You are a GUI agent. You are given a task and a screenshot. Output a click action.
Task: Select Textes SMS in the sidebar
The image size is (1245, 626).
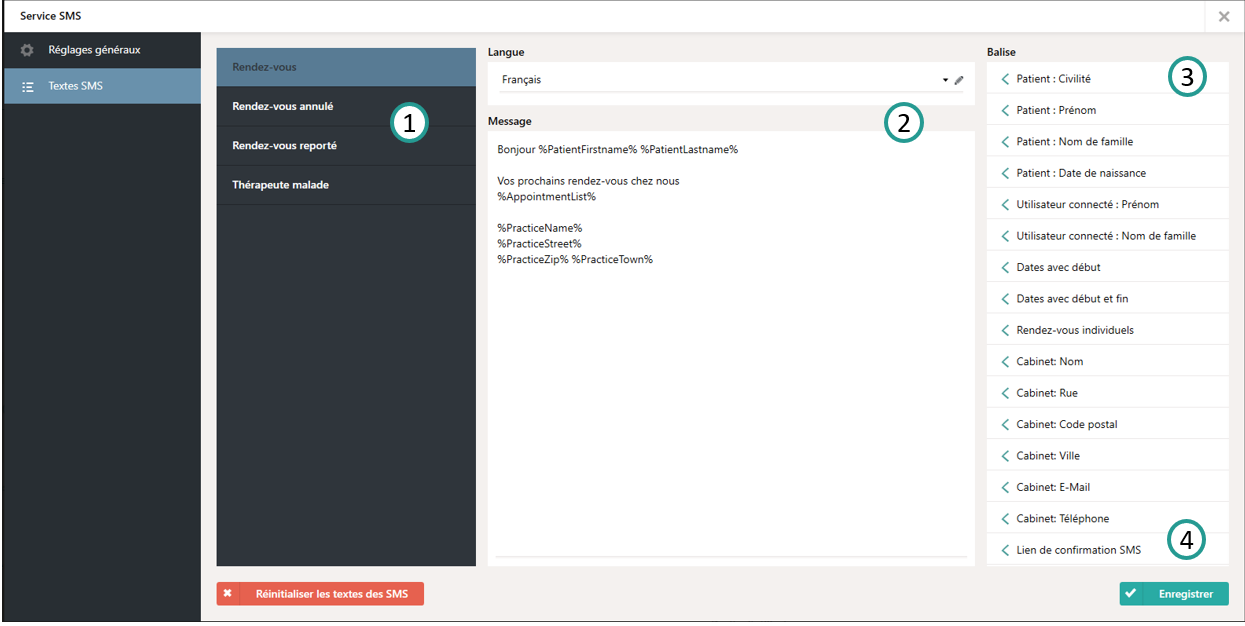pyautogui.click(x=75, y=86)
